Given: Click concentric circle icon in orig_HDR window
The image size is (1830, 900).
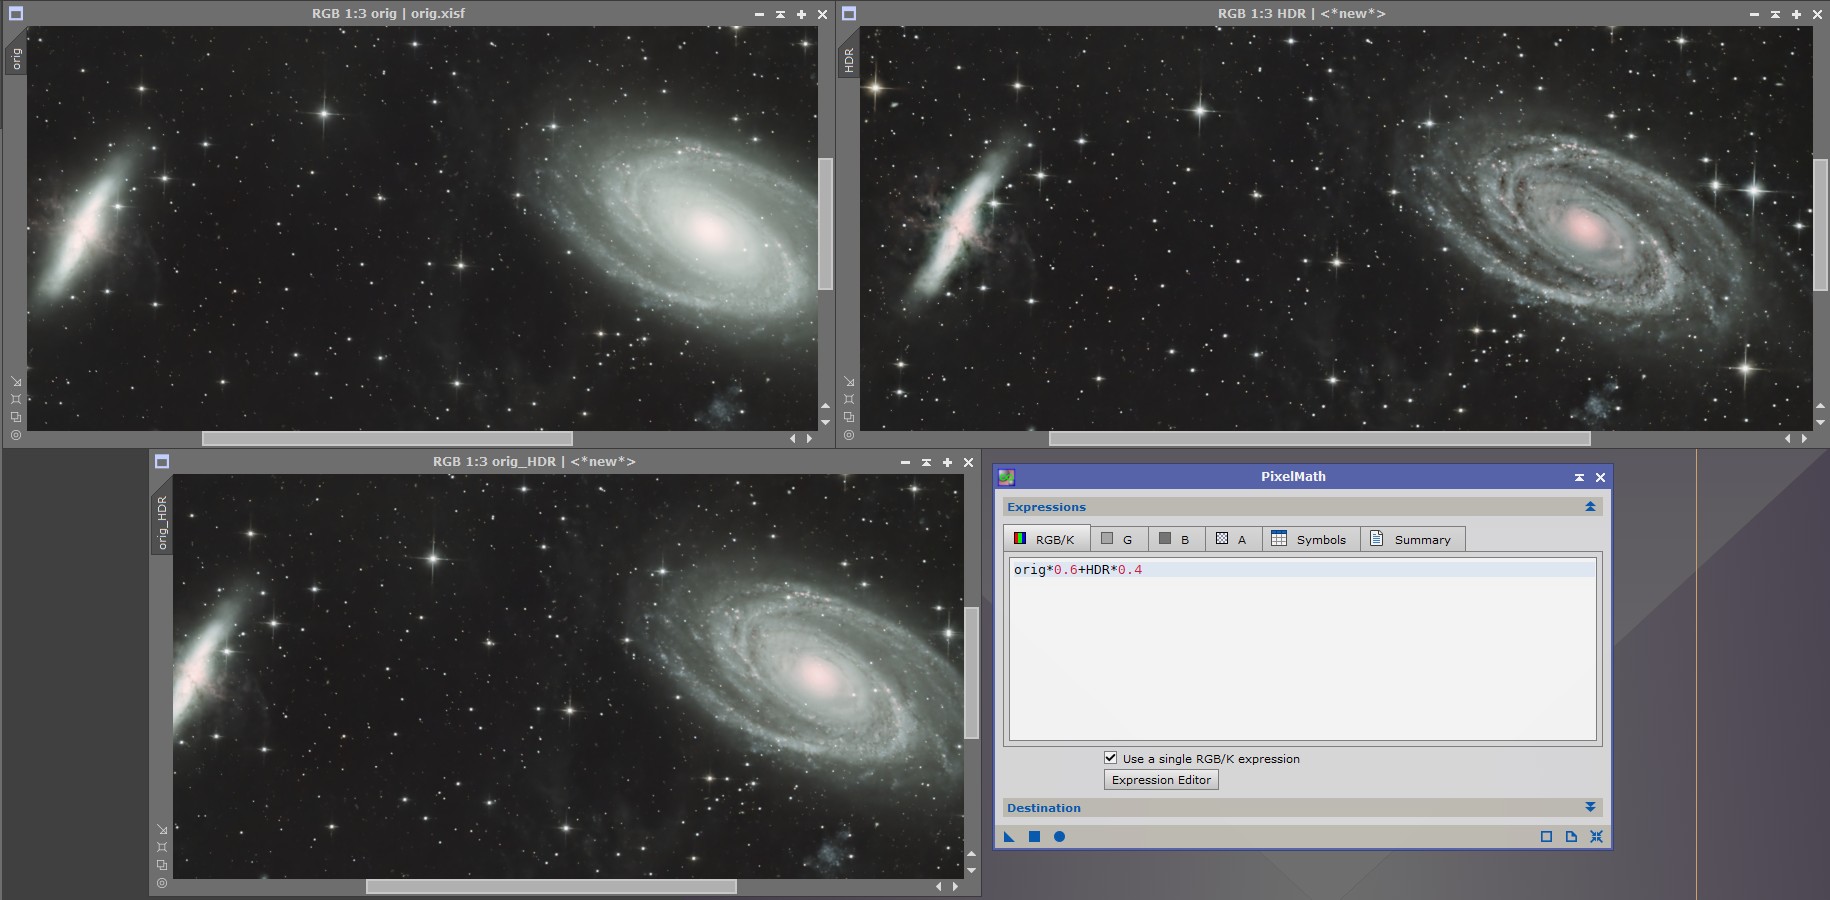Looking at the screenshot, I should pos(162,883).
